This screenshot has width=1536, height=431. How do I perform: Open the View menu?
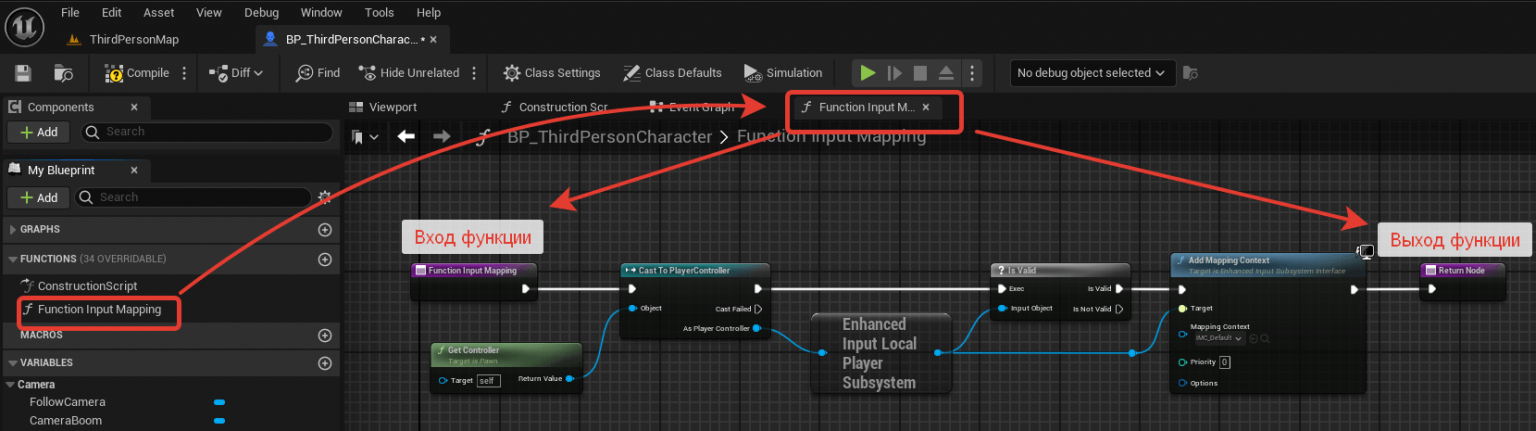click(209, 13)
